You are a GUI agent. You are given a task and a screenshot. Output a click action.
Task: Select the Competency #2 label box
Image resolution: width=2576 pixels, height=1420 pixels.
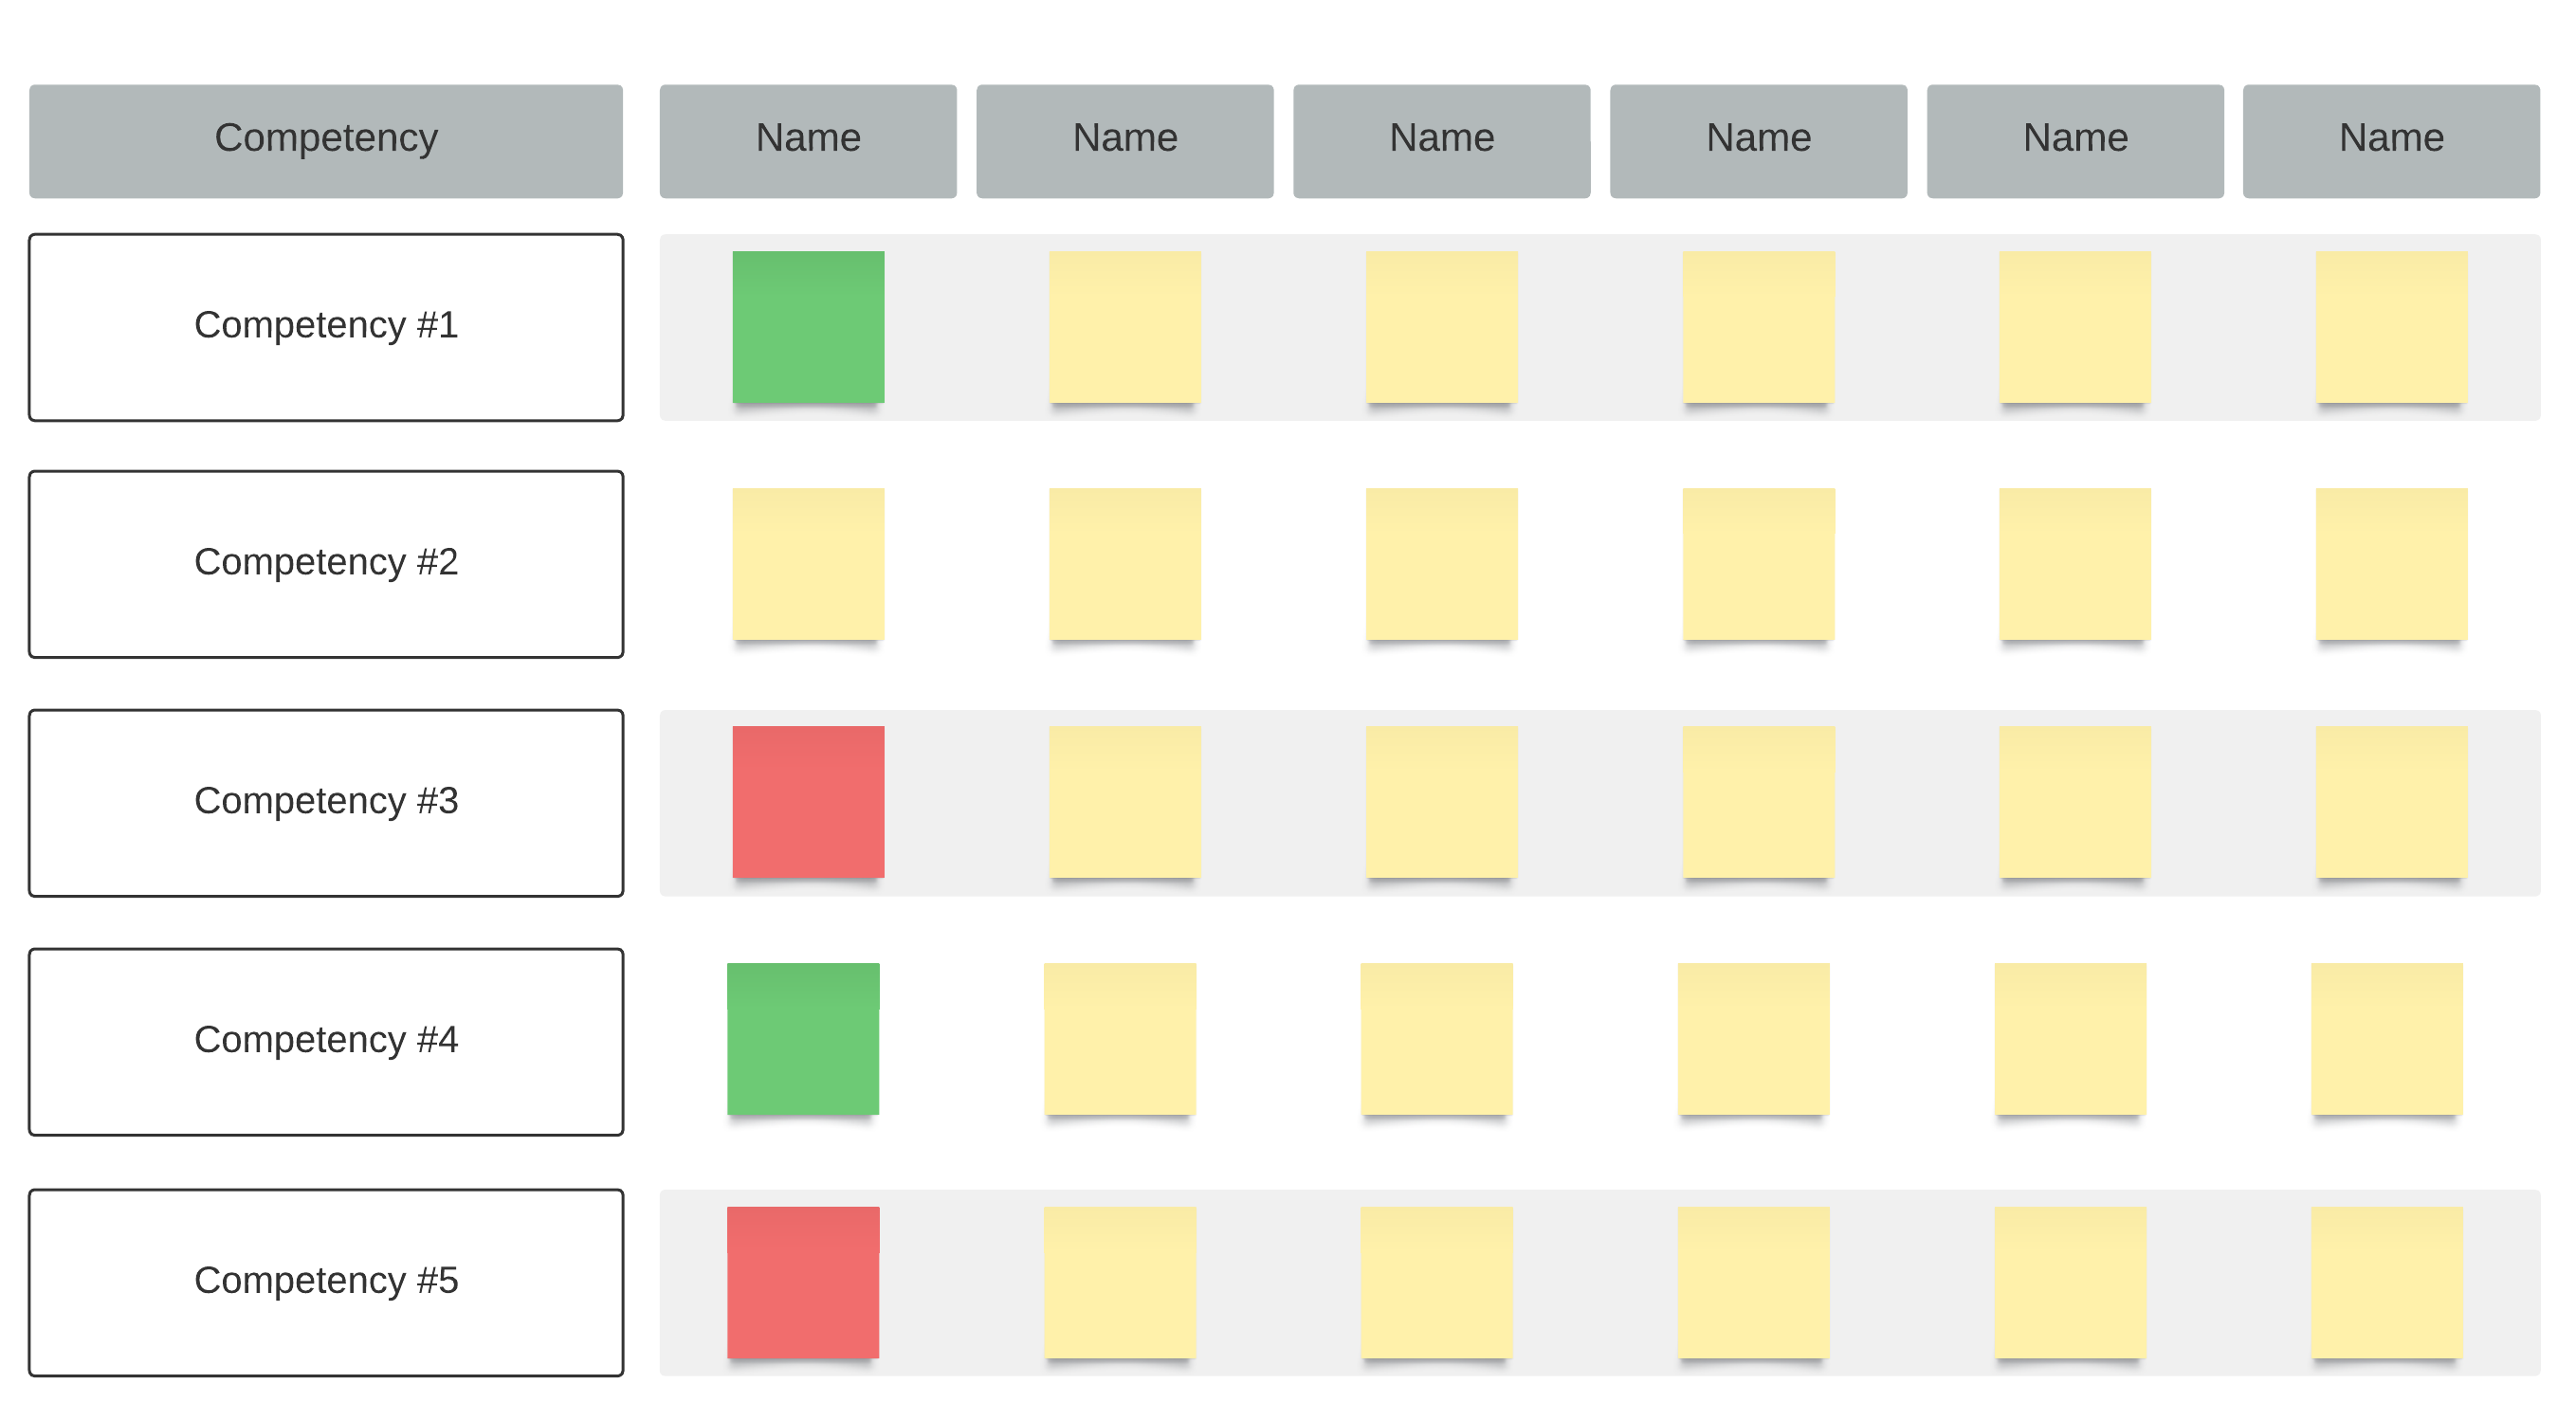coord(326,564)
